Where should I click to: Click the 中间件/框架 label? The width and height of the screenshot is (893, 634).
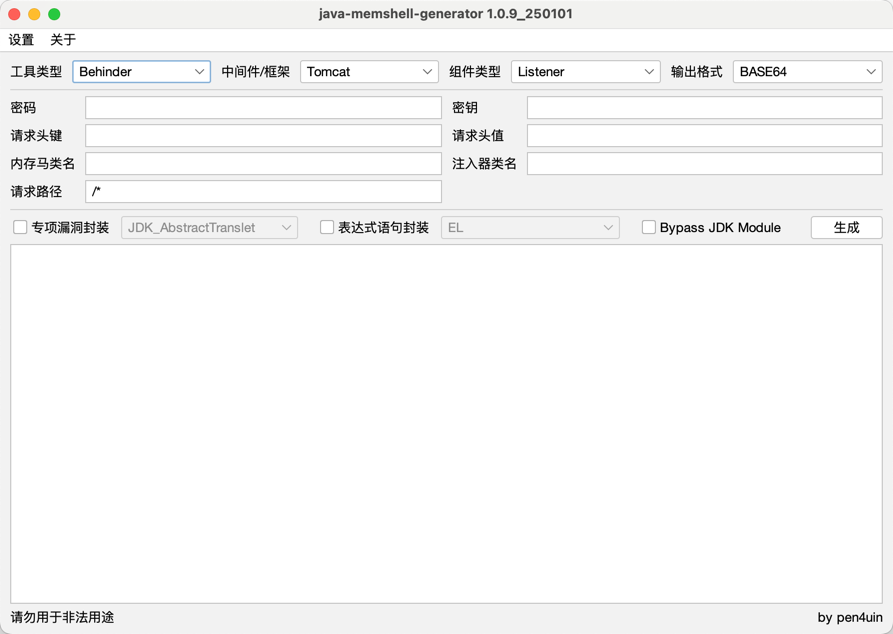pyautogui.click(x=255, y=72)
